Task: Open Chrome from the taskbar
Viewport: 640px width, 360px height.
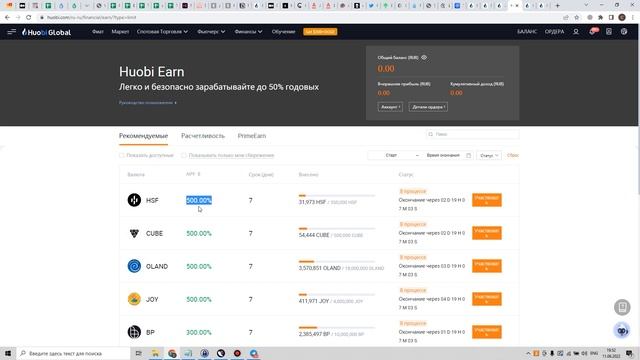Action: [x=172, y=353]
